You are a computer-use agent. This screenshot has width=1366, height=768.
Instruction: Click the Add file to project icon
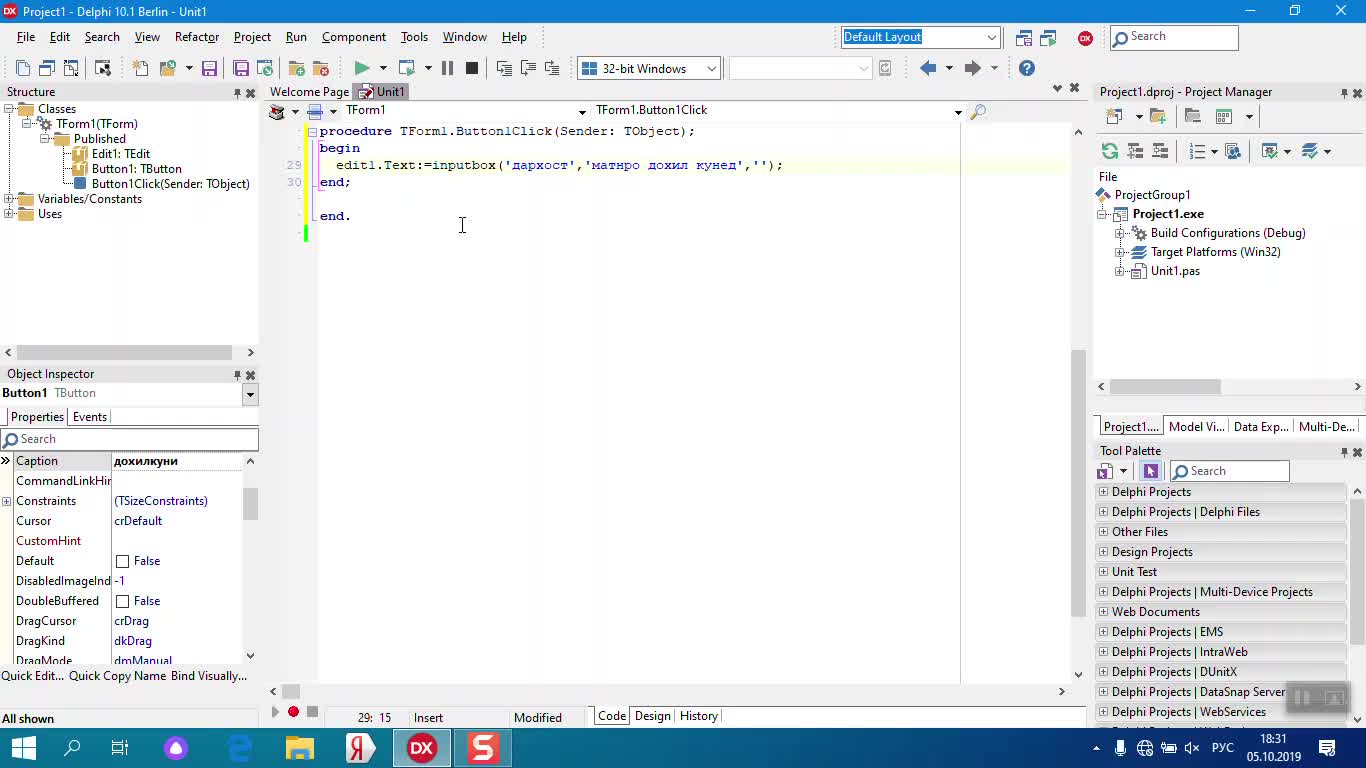296,68
